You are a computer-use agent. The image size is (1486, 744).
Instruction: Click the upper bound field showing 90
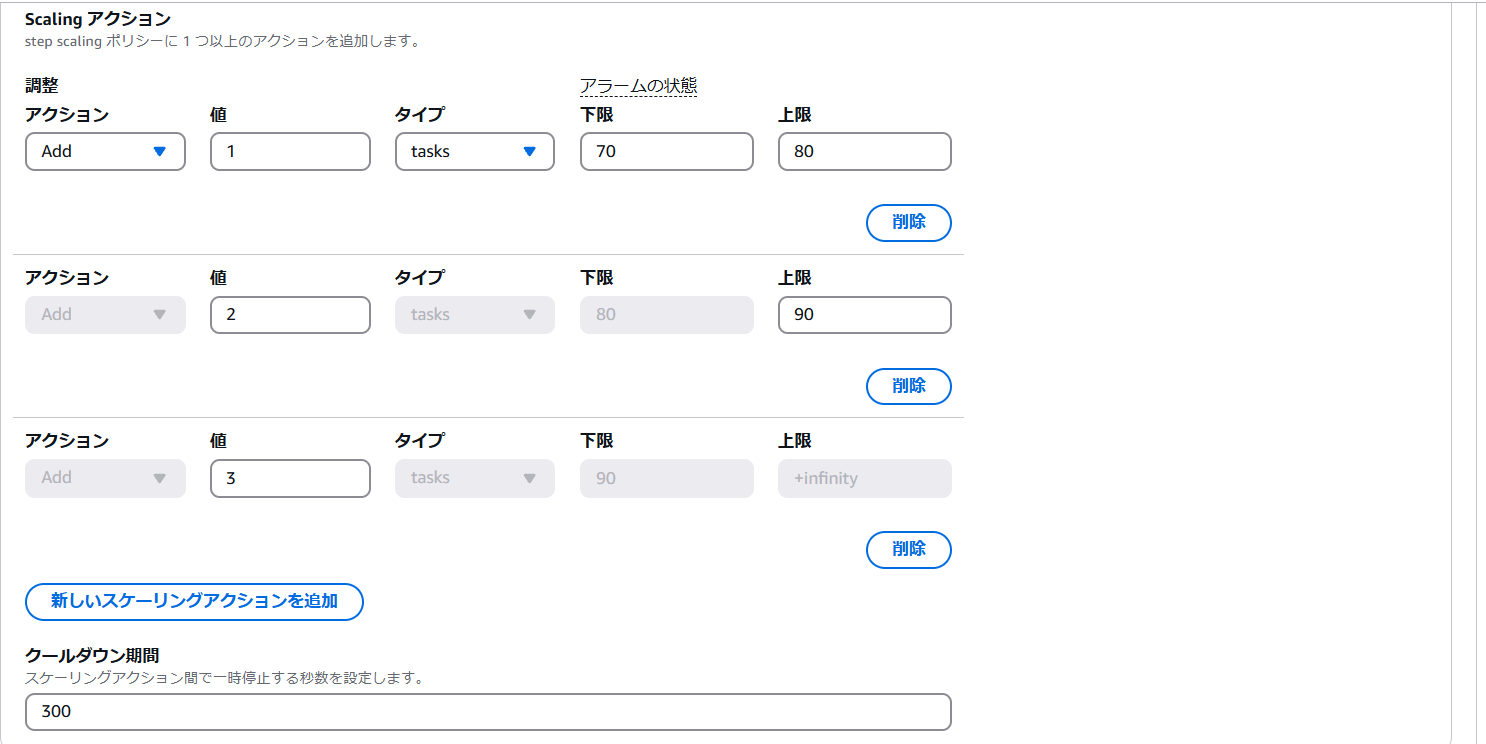865,315
